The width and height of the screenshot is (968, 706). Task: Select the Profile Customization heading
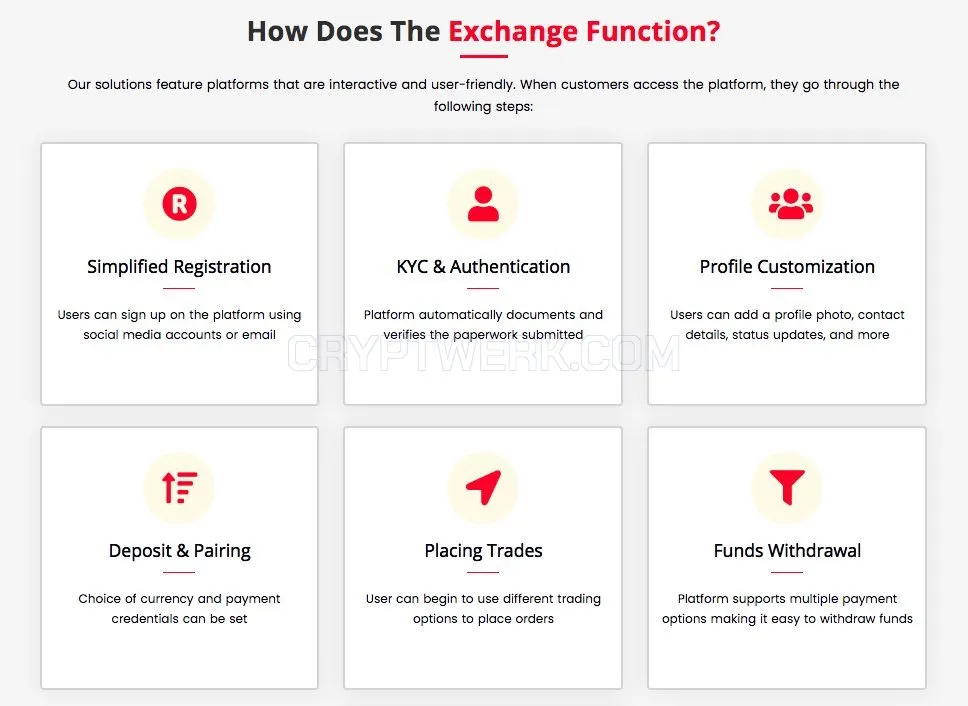(787, 267)
